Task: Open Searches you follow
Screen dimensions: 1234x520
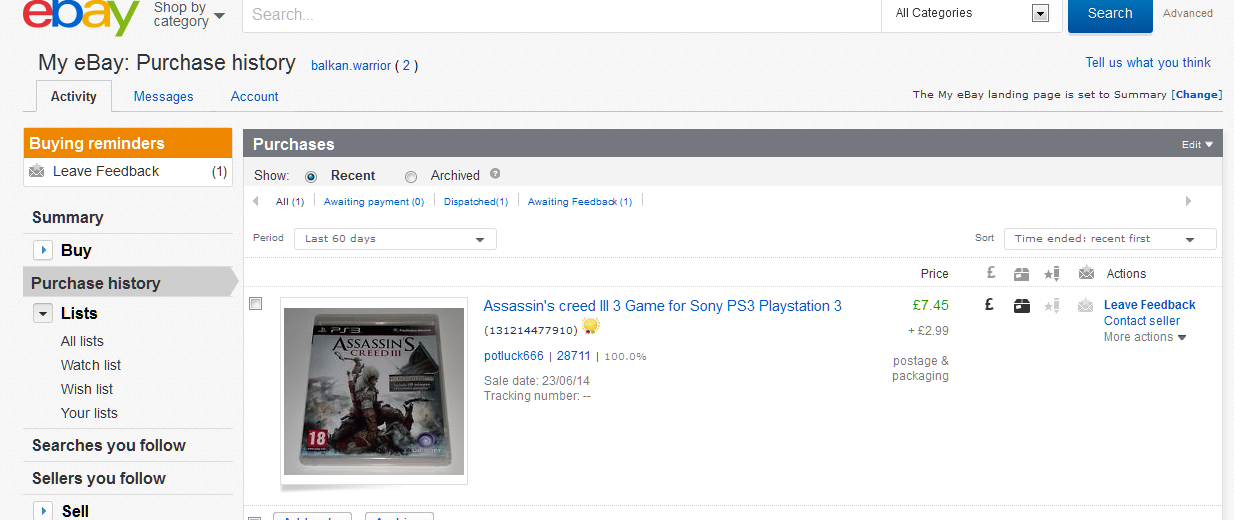Action: pos(109,445)
